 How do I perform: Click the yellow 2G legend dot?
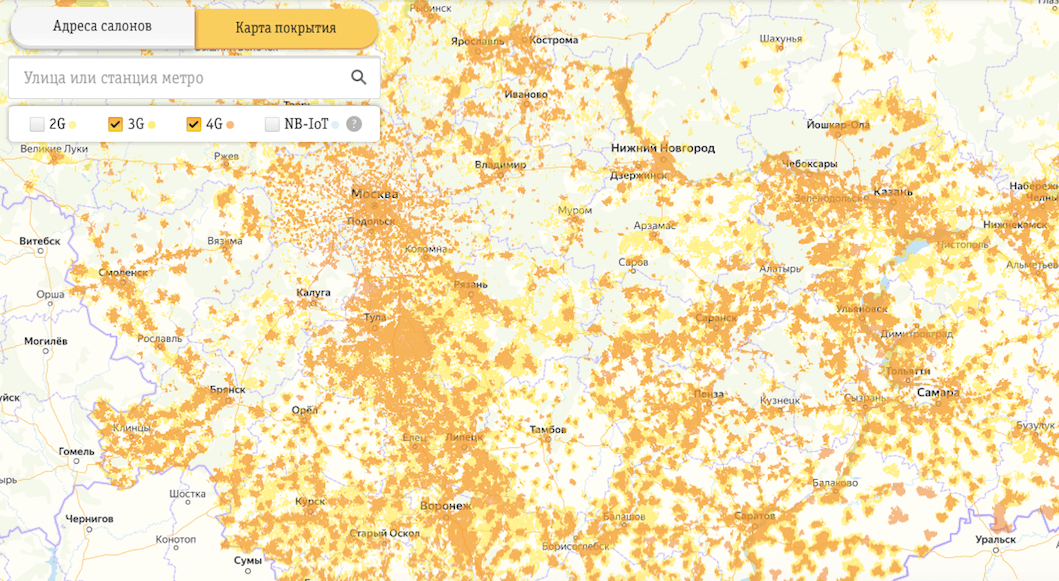coord(73,125)
